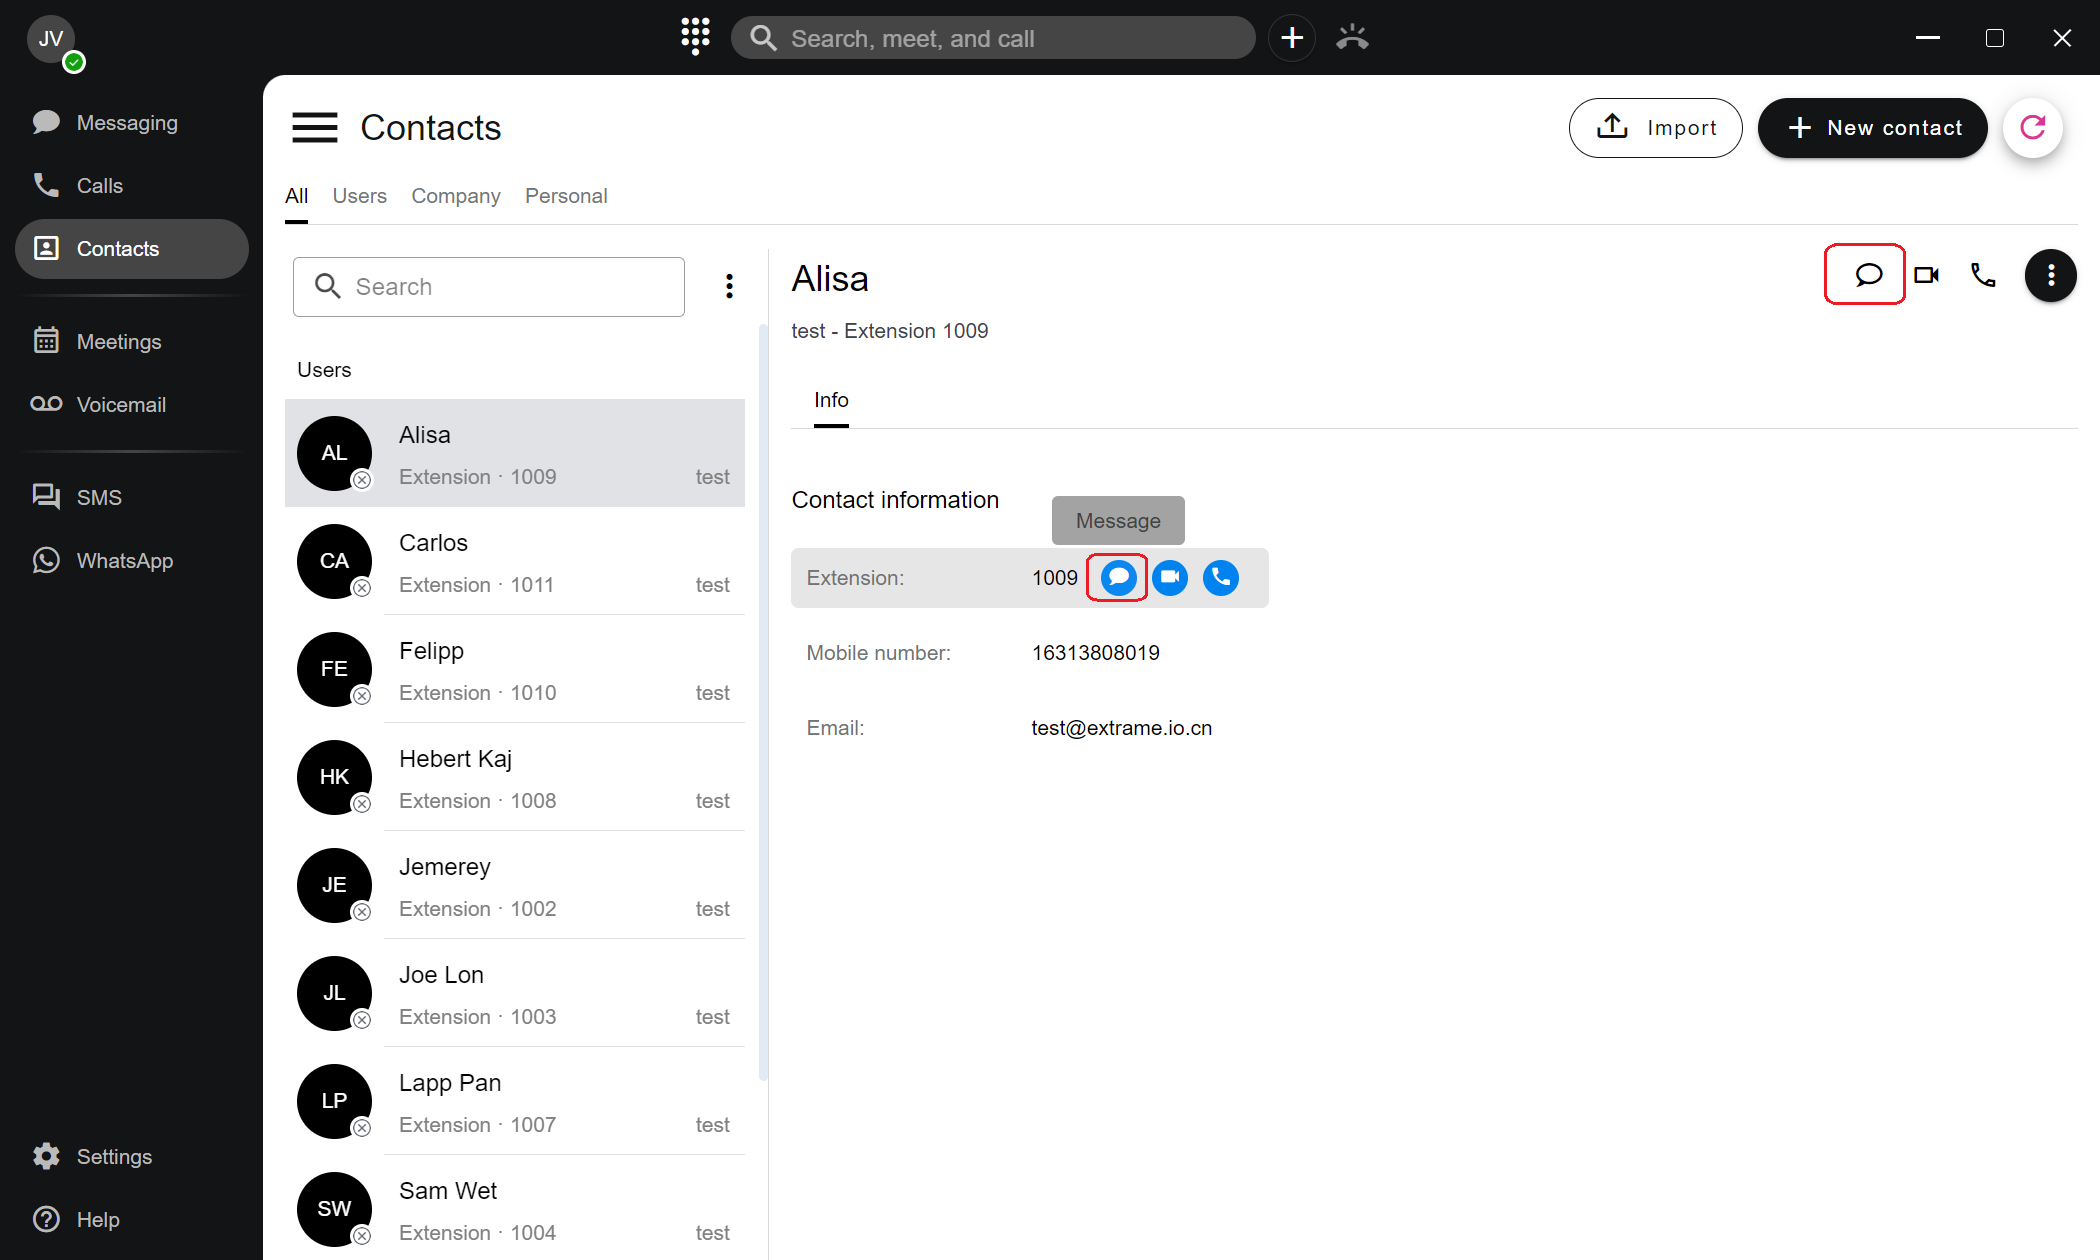Start video call with Alisa from header
This screenshot has width=2100, height=1260.
(x=1926, y=275)
